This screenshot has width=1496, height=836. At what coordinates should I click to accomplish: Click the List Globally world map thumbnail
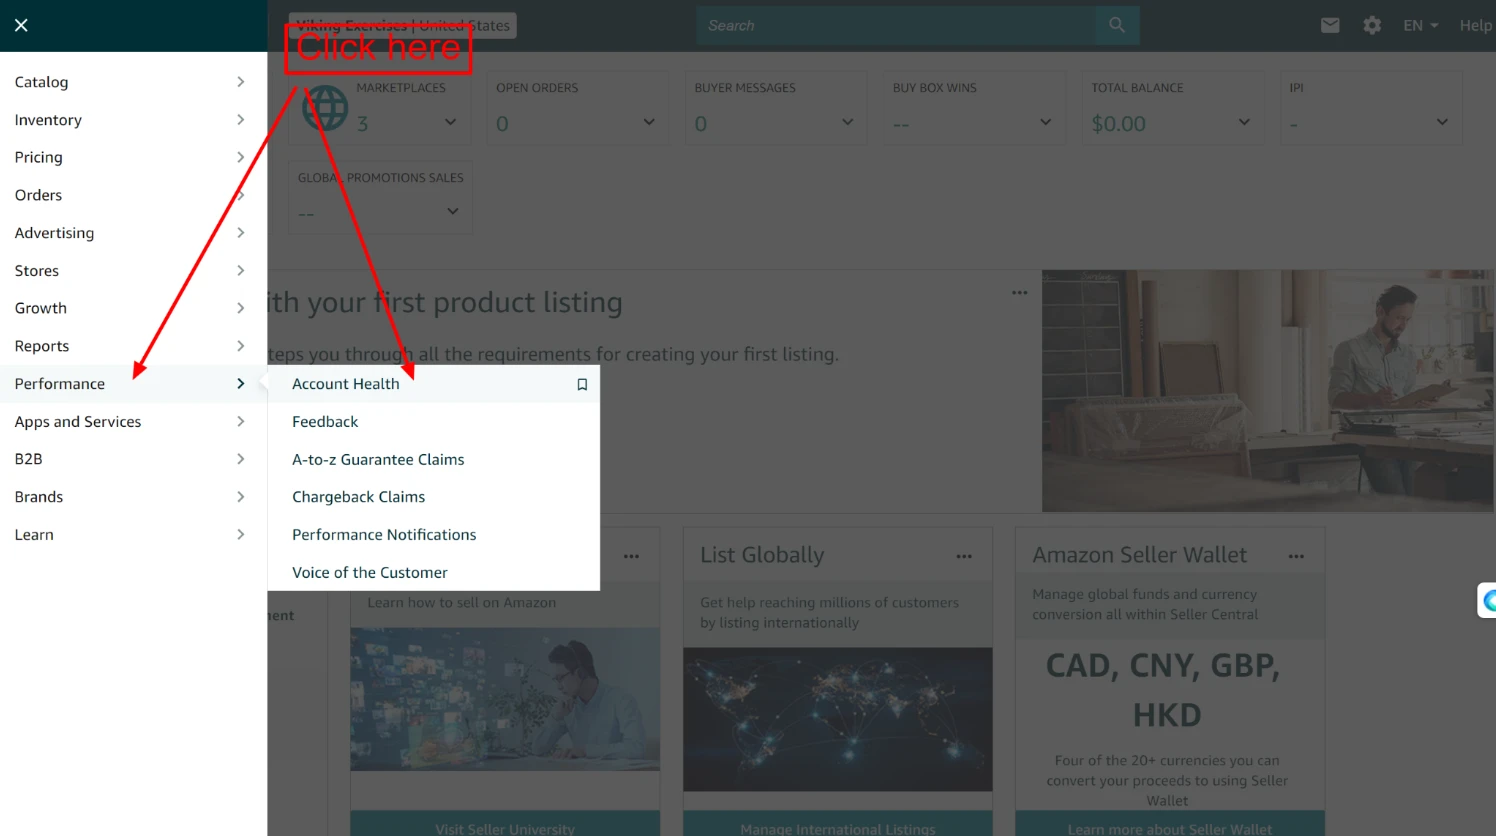tap(838, 719)
